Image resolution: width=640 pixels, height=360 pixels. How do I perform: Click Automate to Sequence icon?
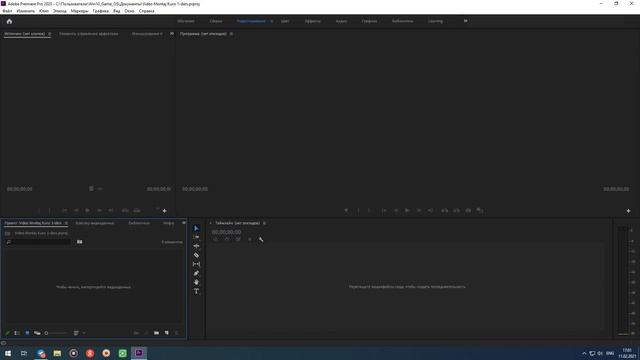pyautogui.click(x=136, y=333)
